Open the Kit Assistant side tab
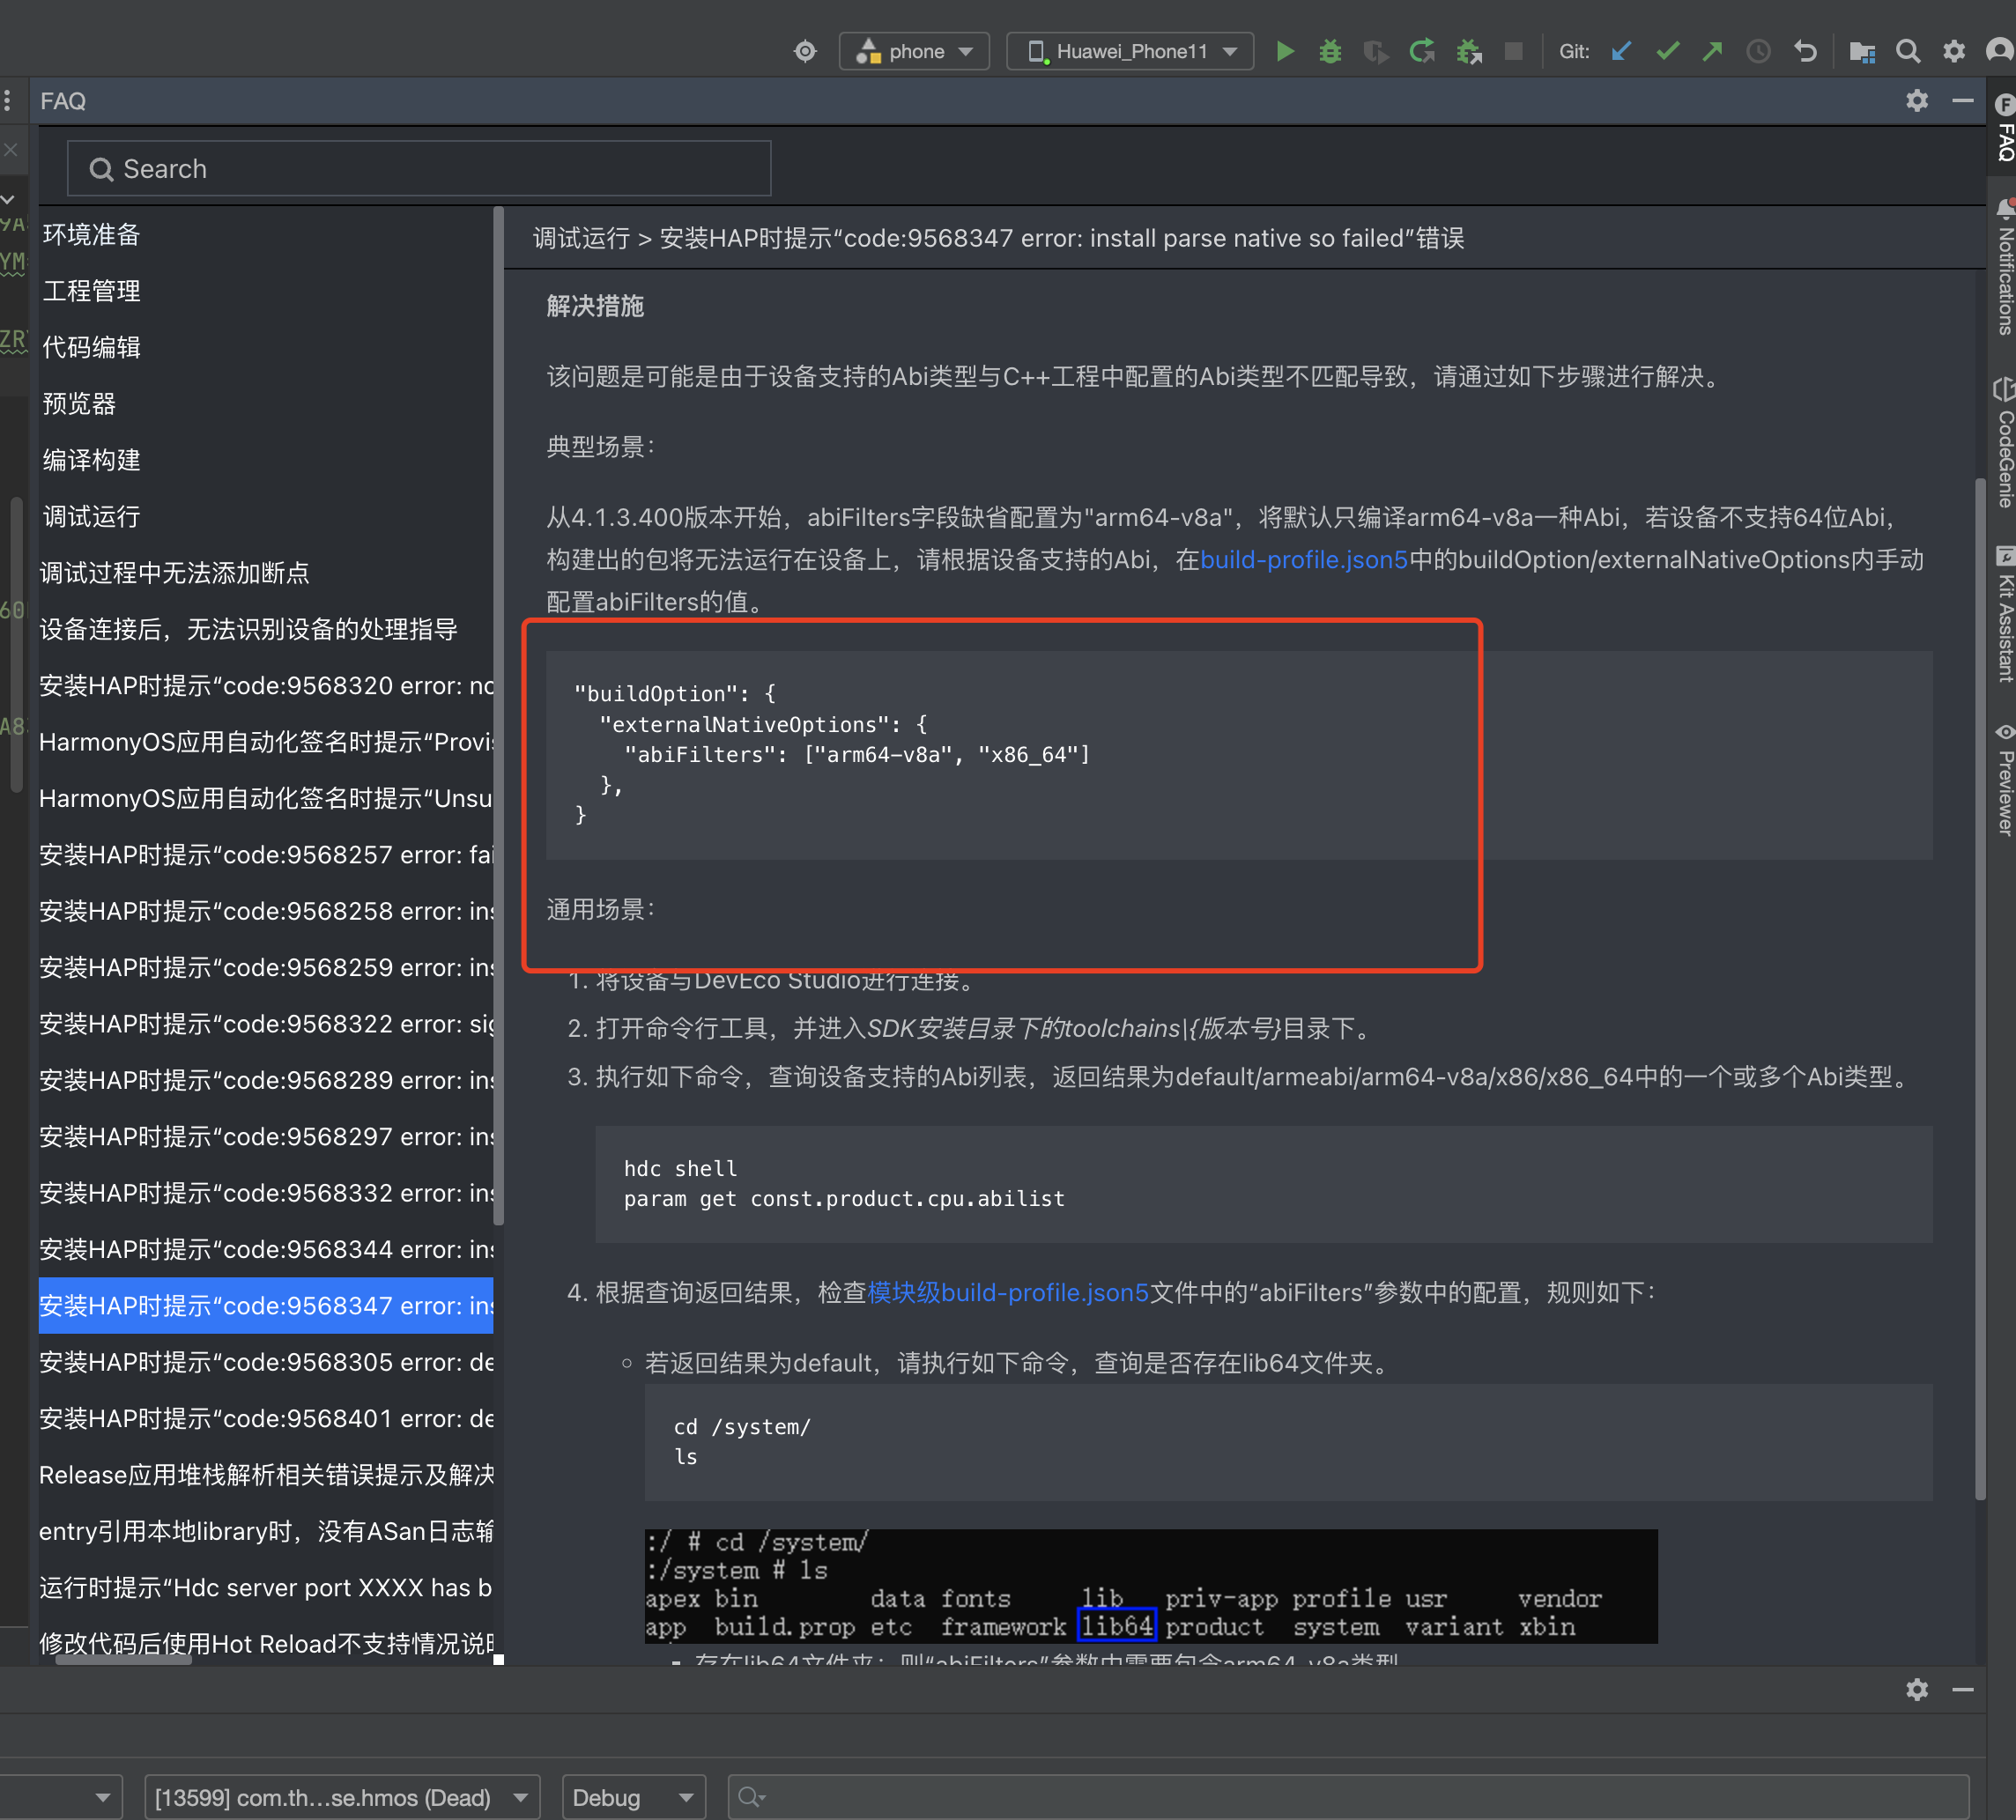Screen dimensions: 2016x1820 2004,613
